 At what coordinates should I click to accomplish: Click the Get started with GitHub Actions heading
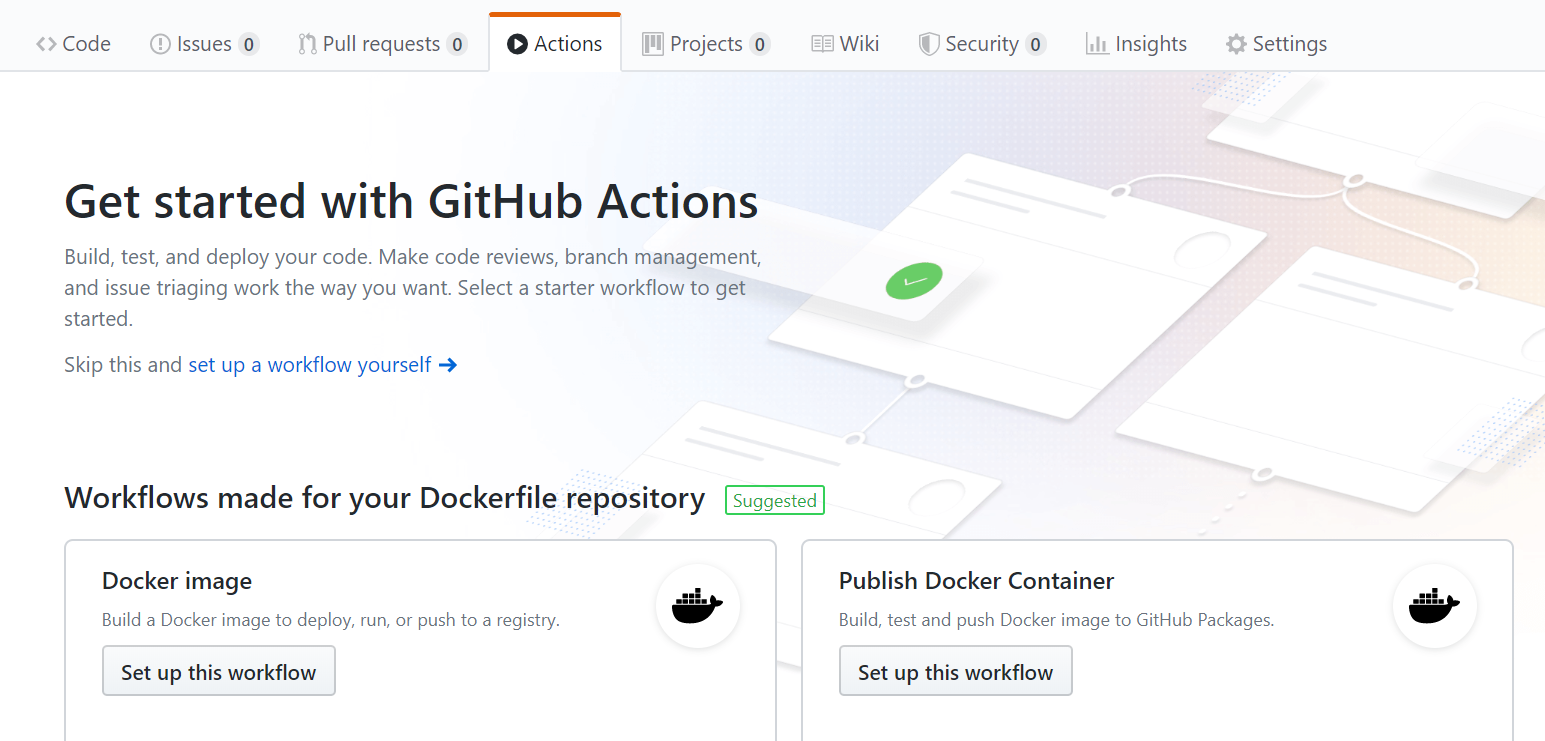412,201
